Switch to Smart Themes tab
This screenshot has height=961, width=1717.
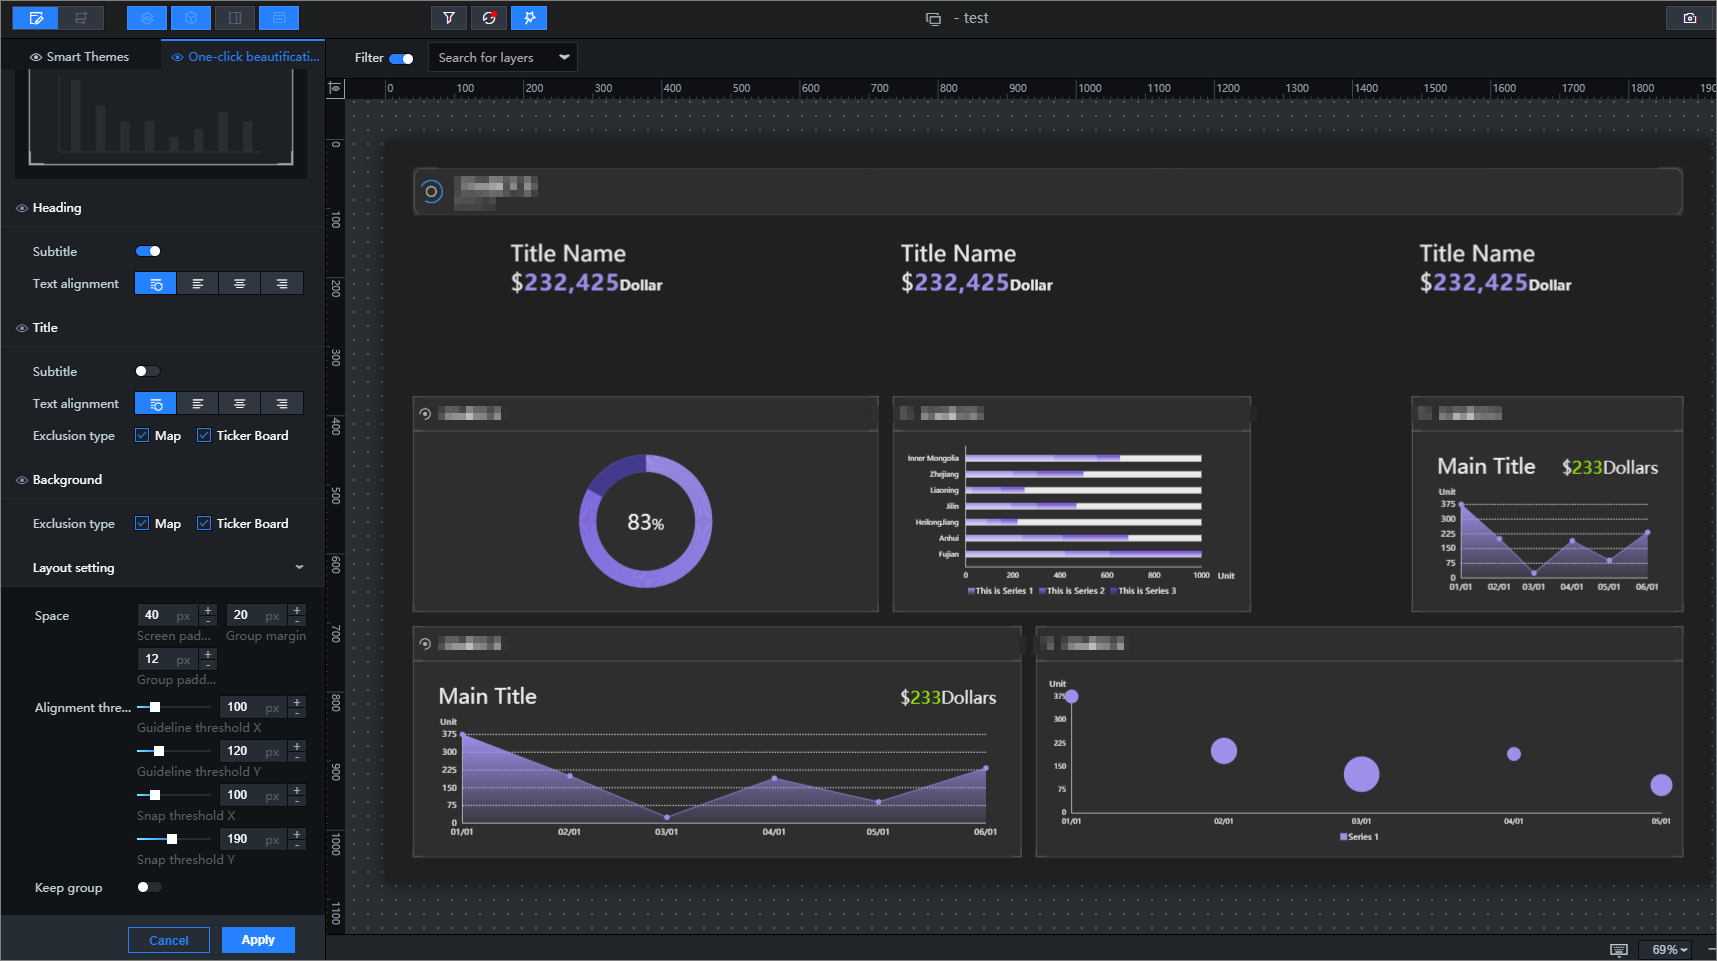point(80,57)
